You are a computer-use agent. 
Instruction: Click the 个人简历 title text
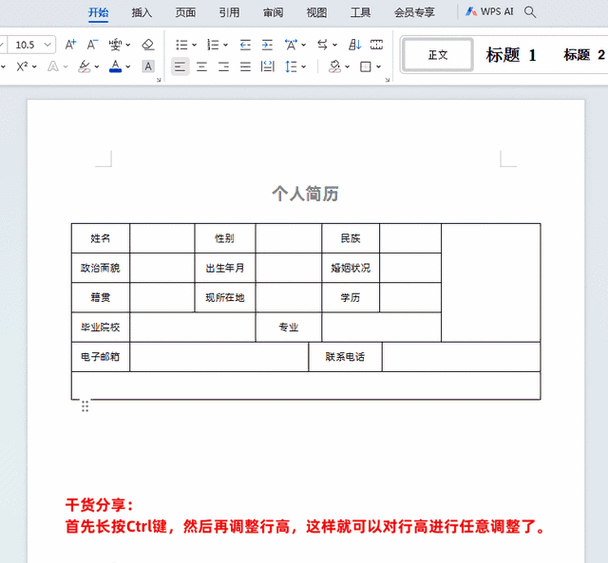coord(305,193)
